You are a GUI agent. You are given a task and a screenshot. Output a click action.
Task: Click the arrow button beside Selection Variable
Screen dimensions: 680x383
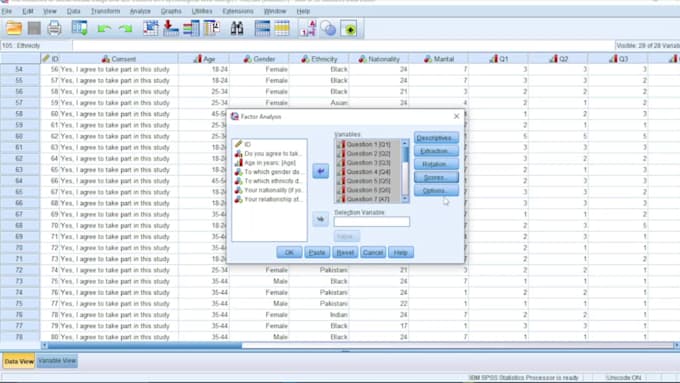pyautogui.click(x=320, y=219)
